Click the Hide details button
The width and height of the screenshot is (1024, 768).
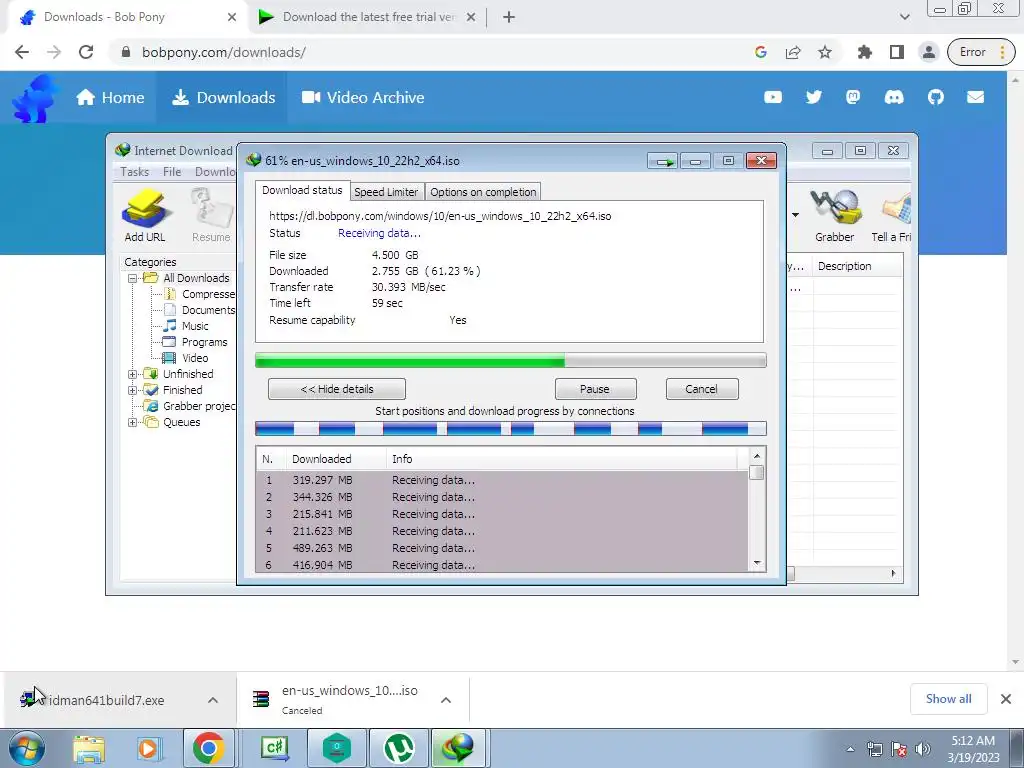click(x=337, y=389)
